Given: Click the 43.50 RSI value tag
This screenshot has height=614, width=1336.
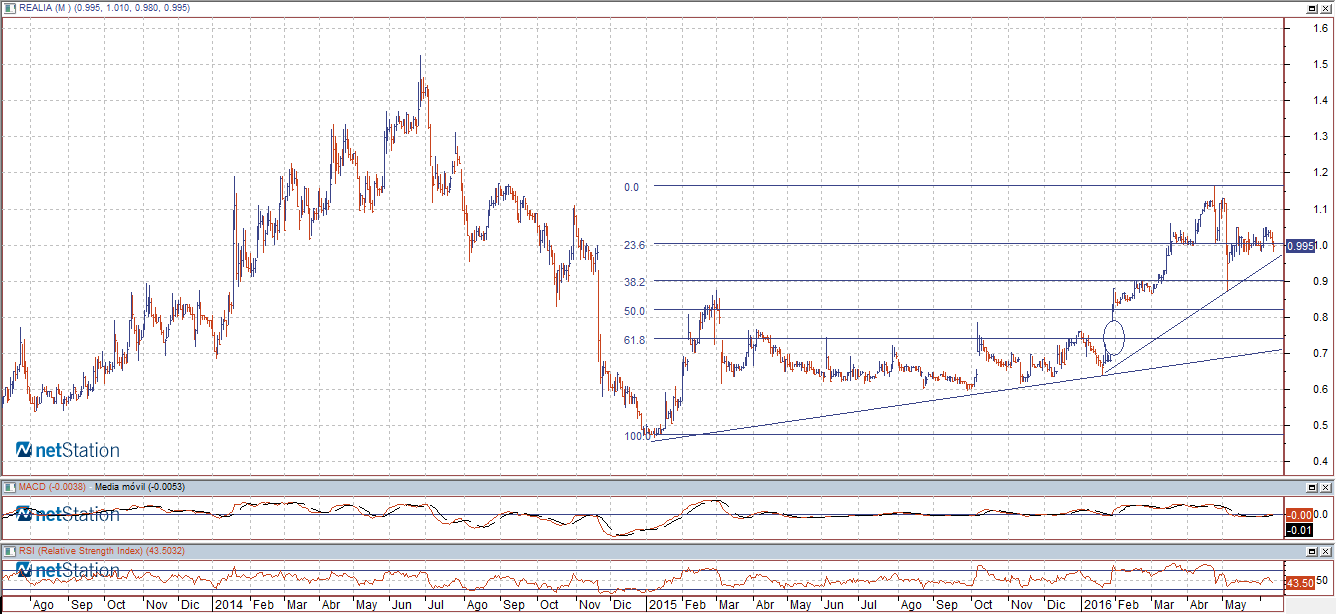Looking at the screenshot, I should 1299,582.
